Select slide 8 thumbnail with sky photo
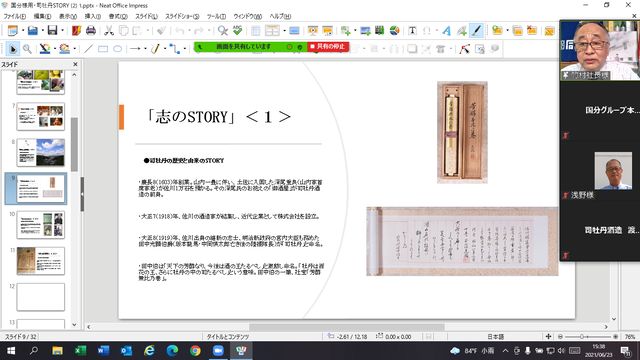The height and width of the screenshot is (360, 640). 40,153
